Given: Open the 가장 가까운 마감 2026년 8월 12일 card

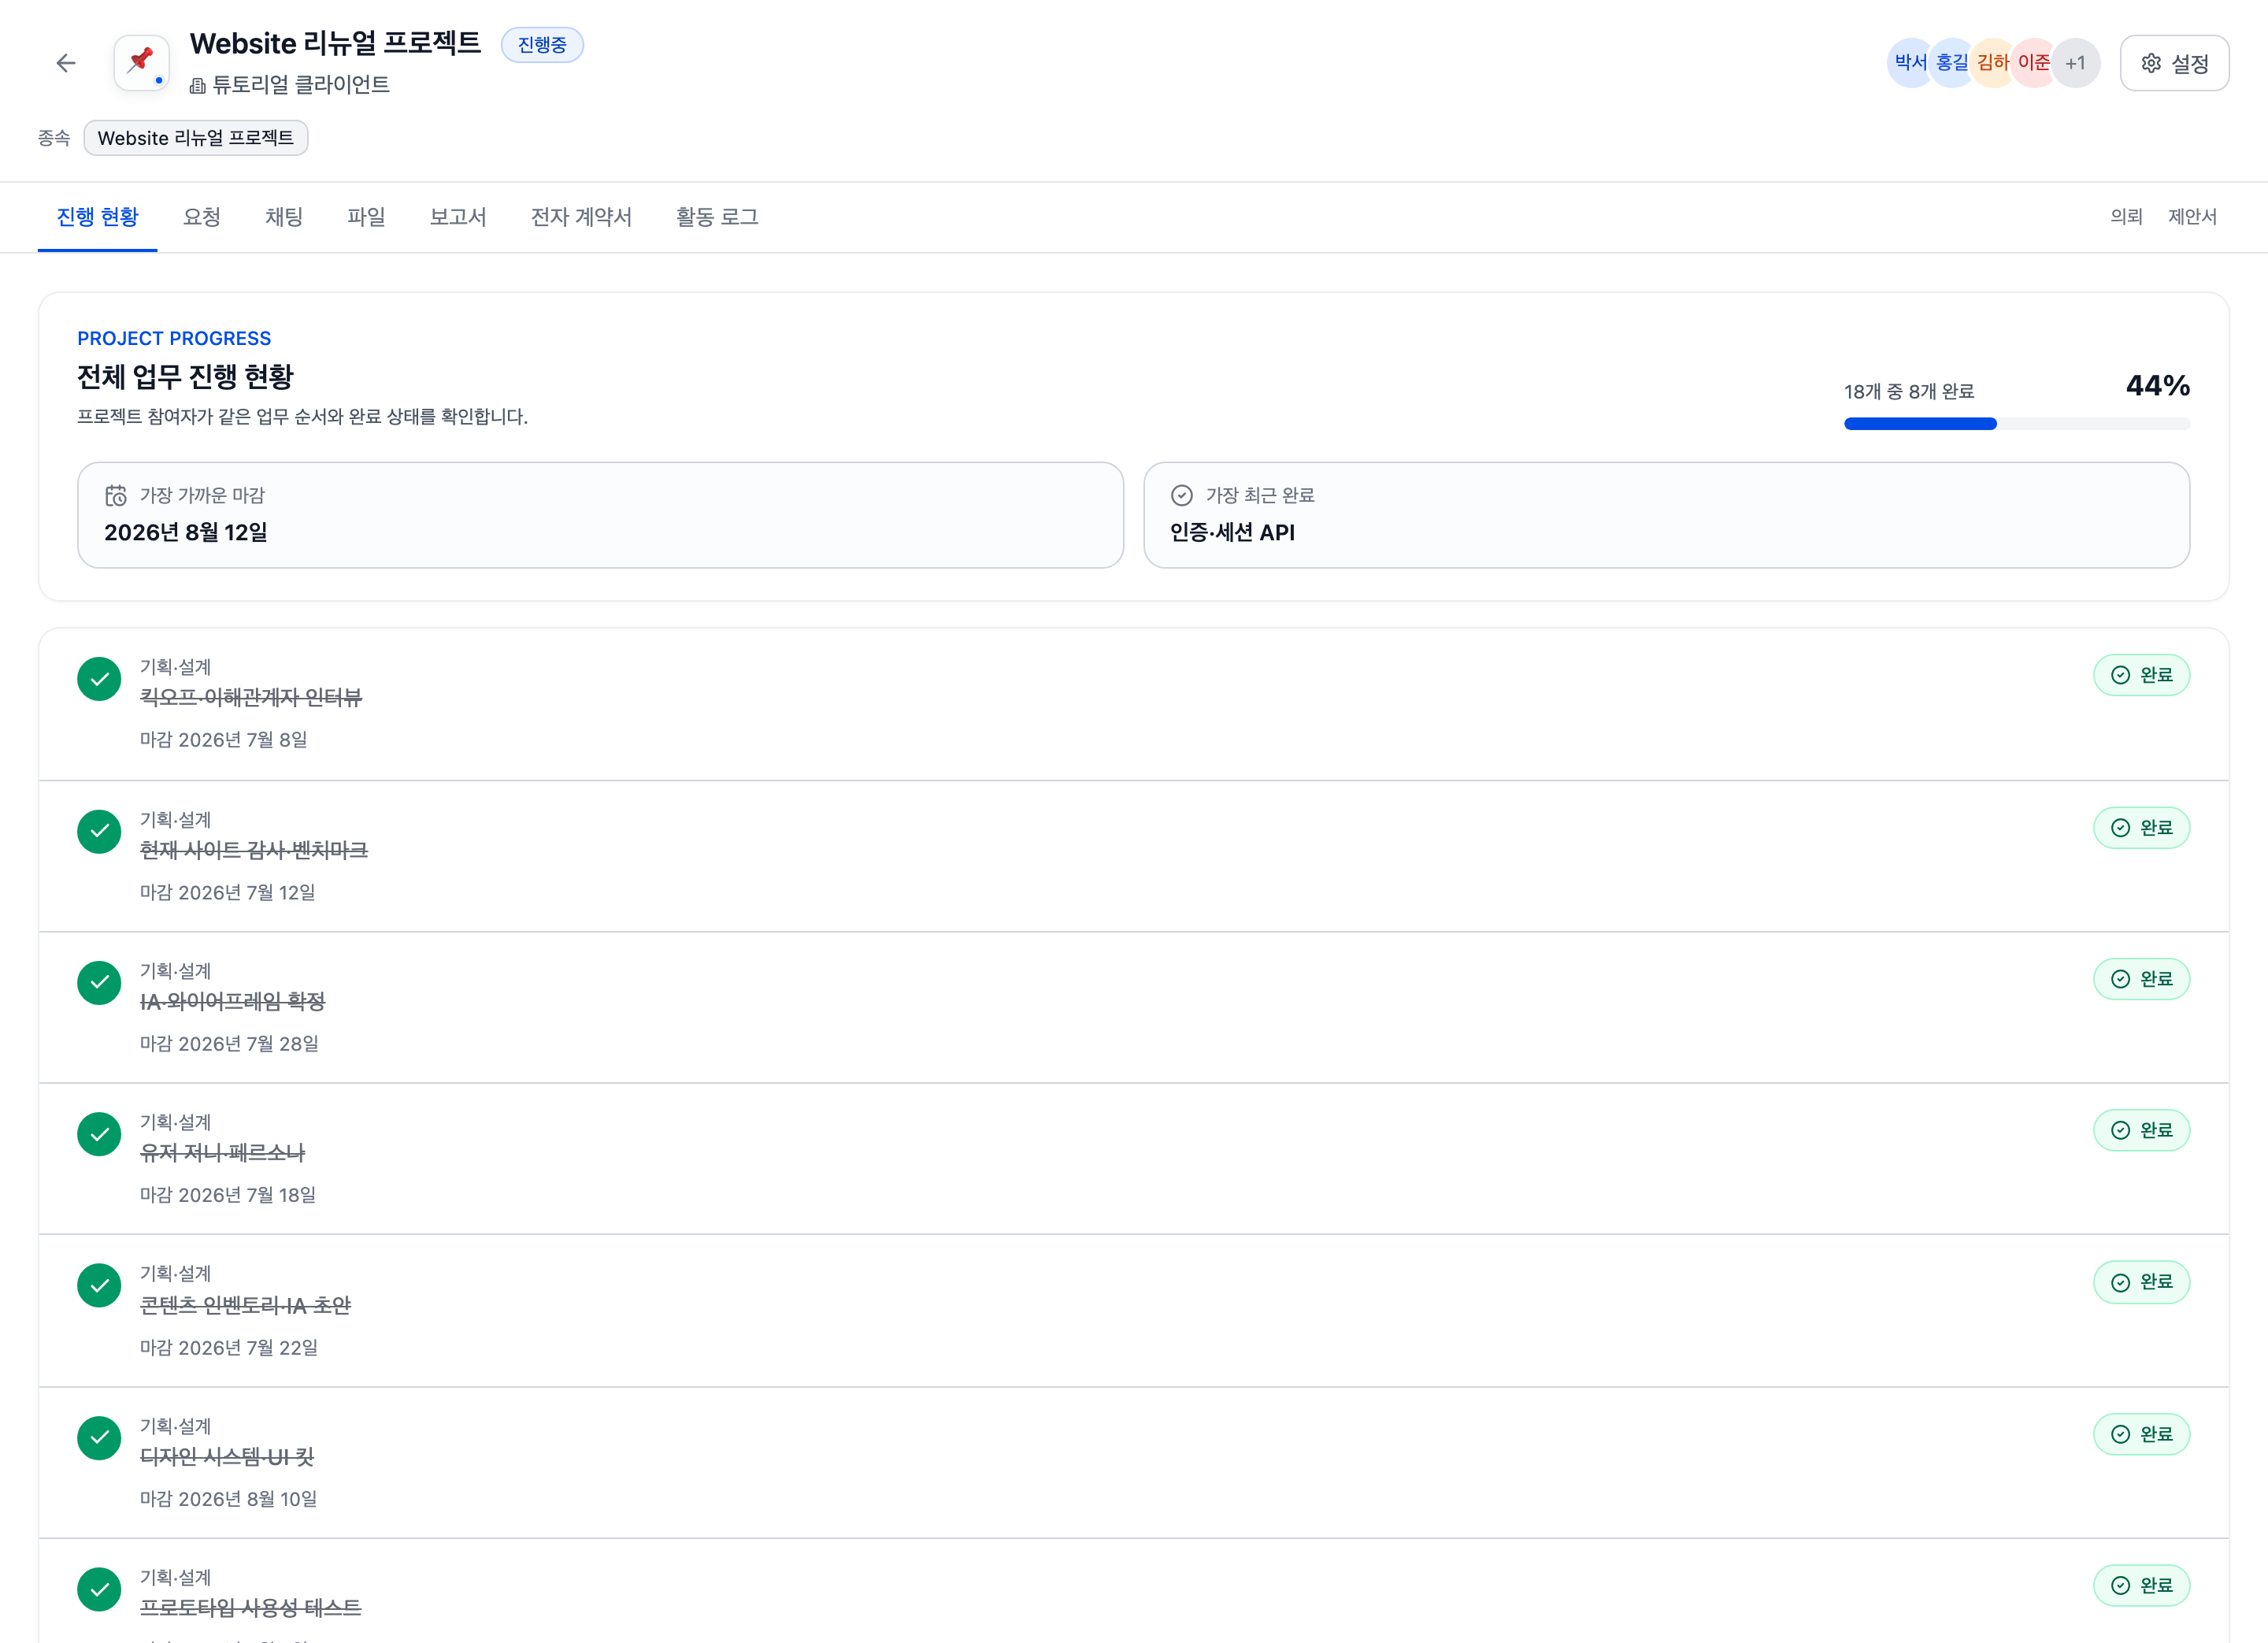Looking at the screenshot, I should [x=600, y=515].
